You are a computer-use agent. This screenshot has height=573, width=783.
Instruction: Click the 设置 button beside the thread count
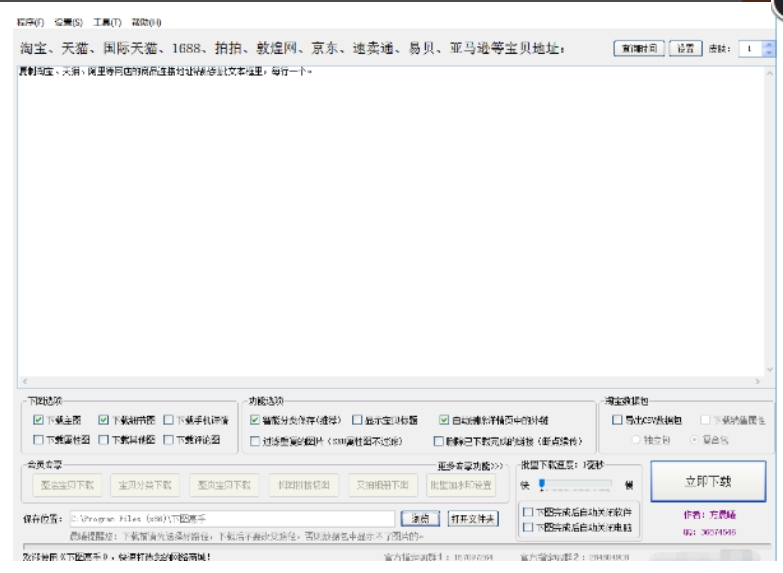pos(685,48)
